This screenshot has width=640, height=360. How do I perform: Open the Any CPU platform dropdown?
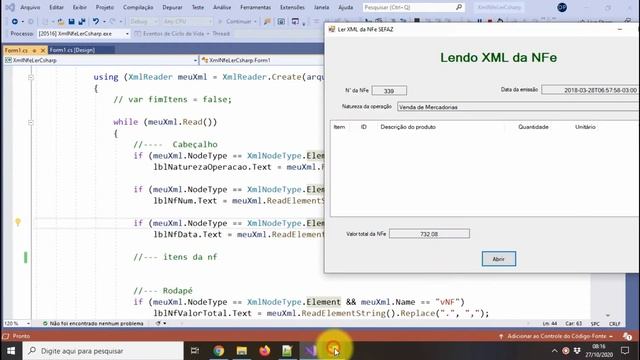187,21
